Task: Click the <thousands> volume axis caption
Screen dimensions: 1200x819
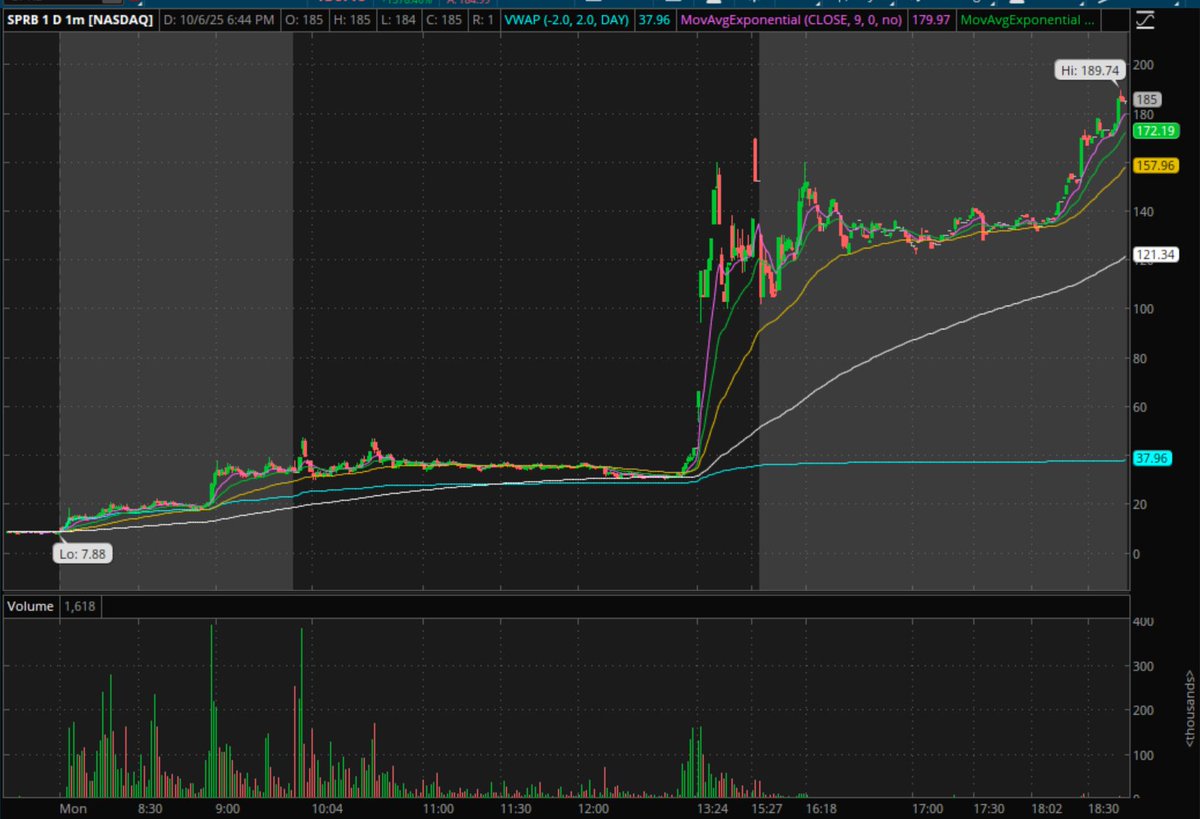Action: (1191, 708)
